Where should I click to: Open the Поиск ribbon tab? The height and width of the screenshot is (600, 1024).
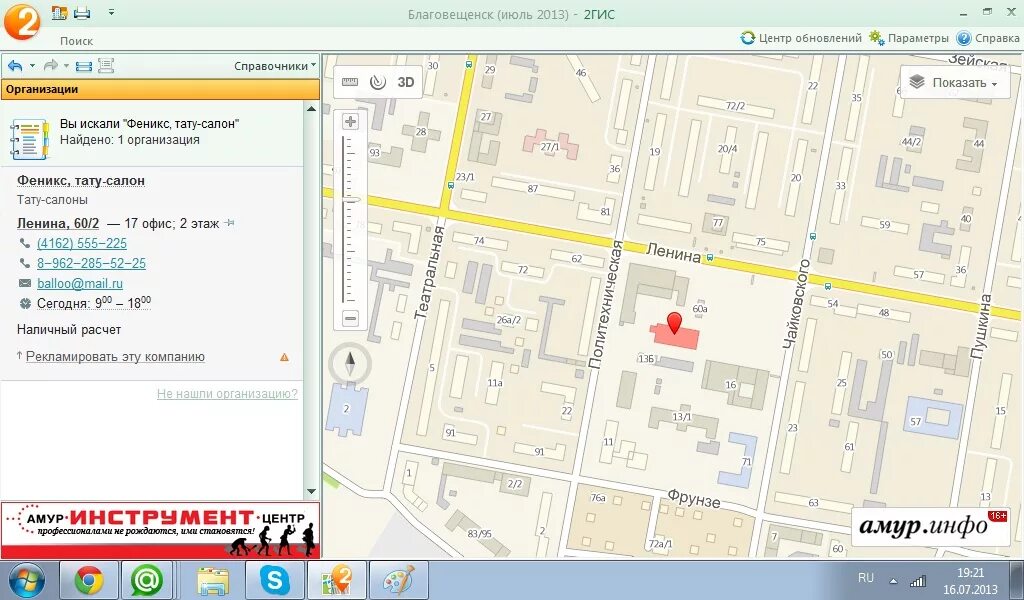tap(76, 40)
